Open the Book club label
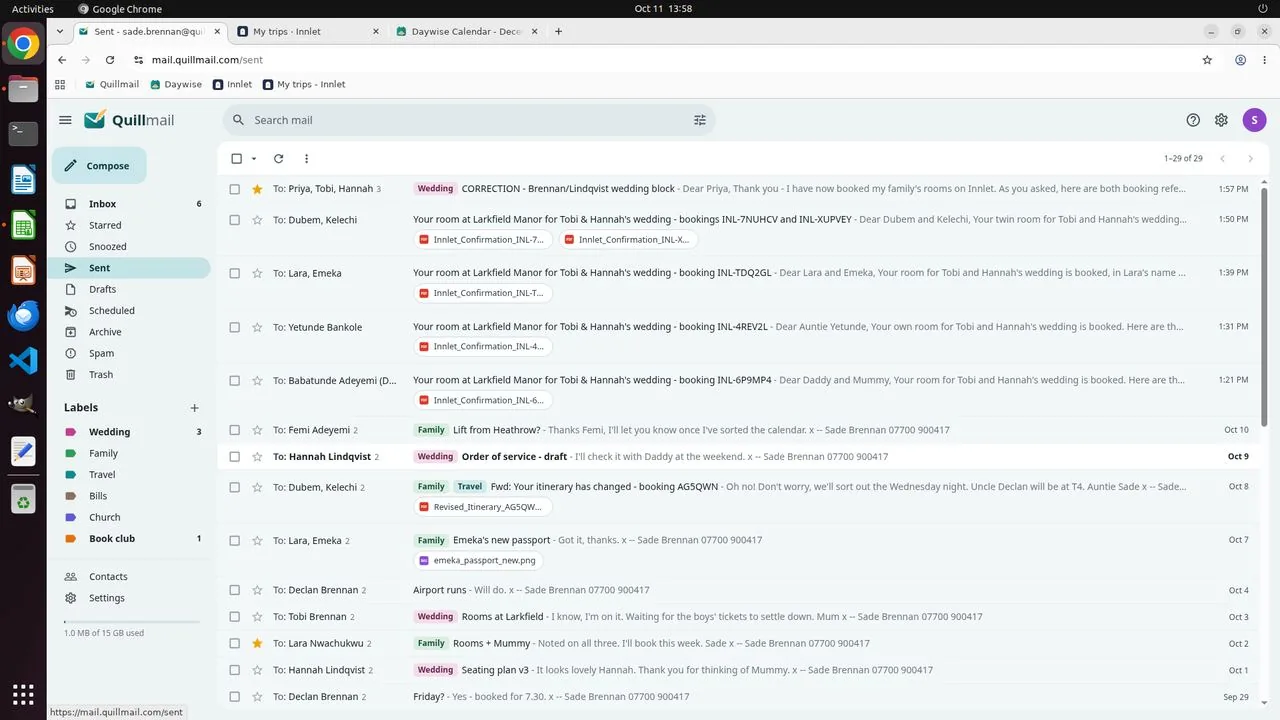 [x=130, y=538]
